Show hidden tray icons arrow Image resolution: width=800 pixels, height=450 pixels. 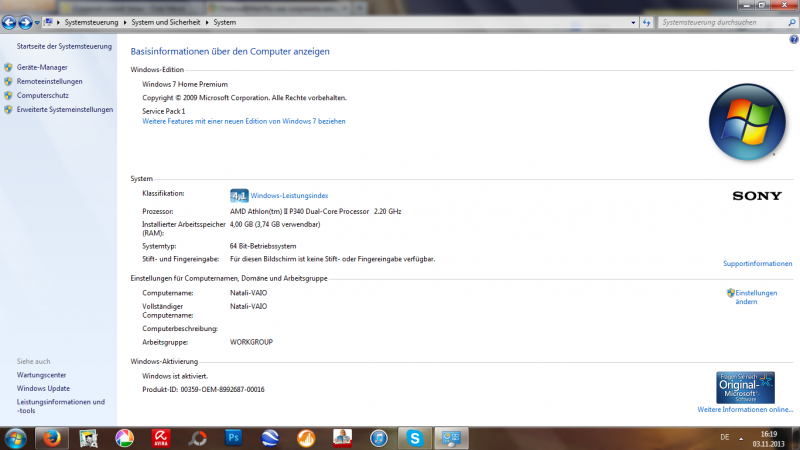pyautogui.click(x=741, y=438)
